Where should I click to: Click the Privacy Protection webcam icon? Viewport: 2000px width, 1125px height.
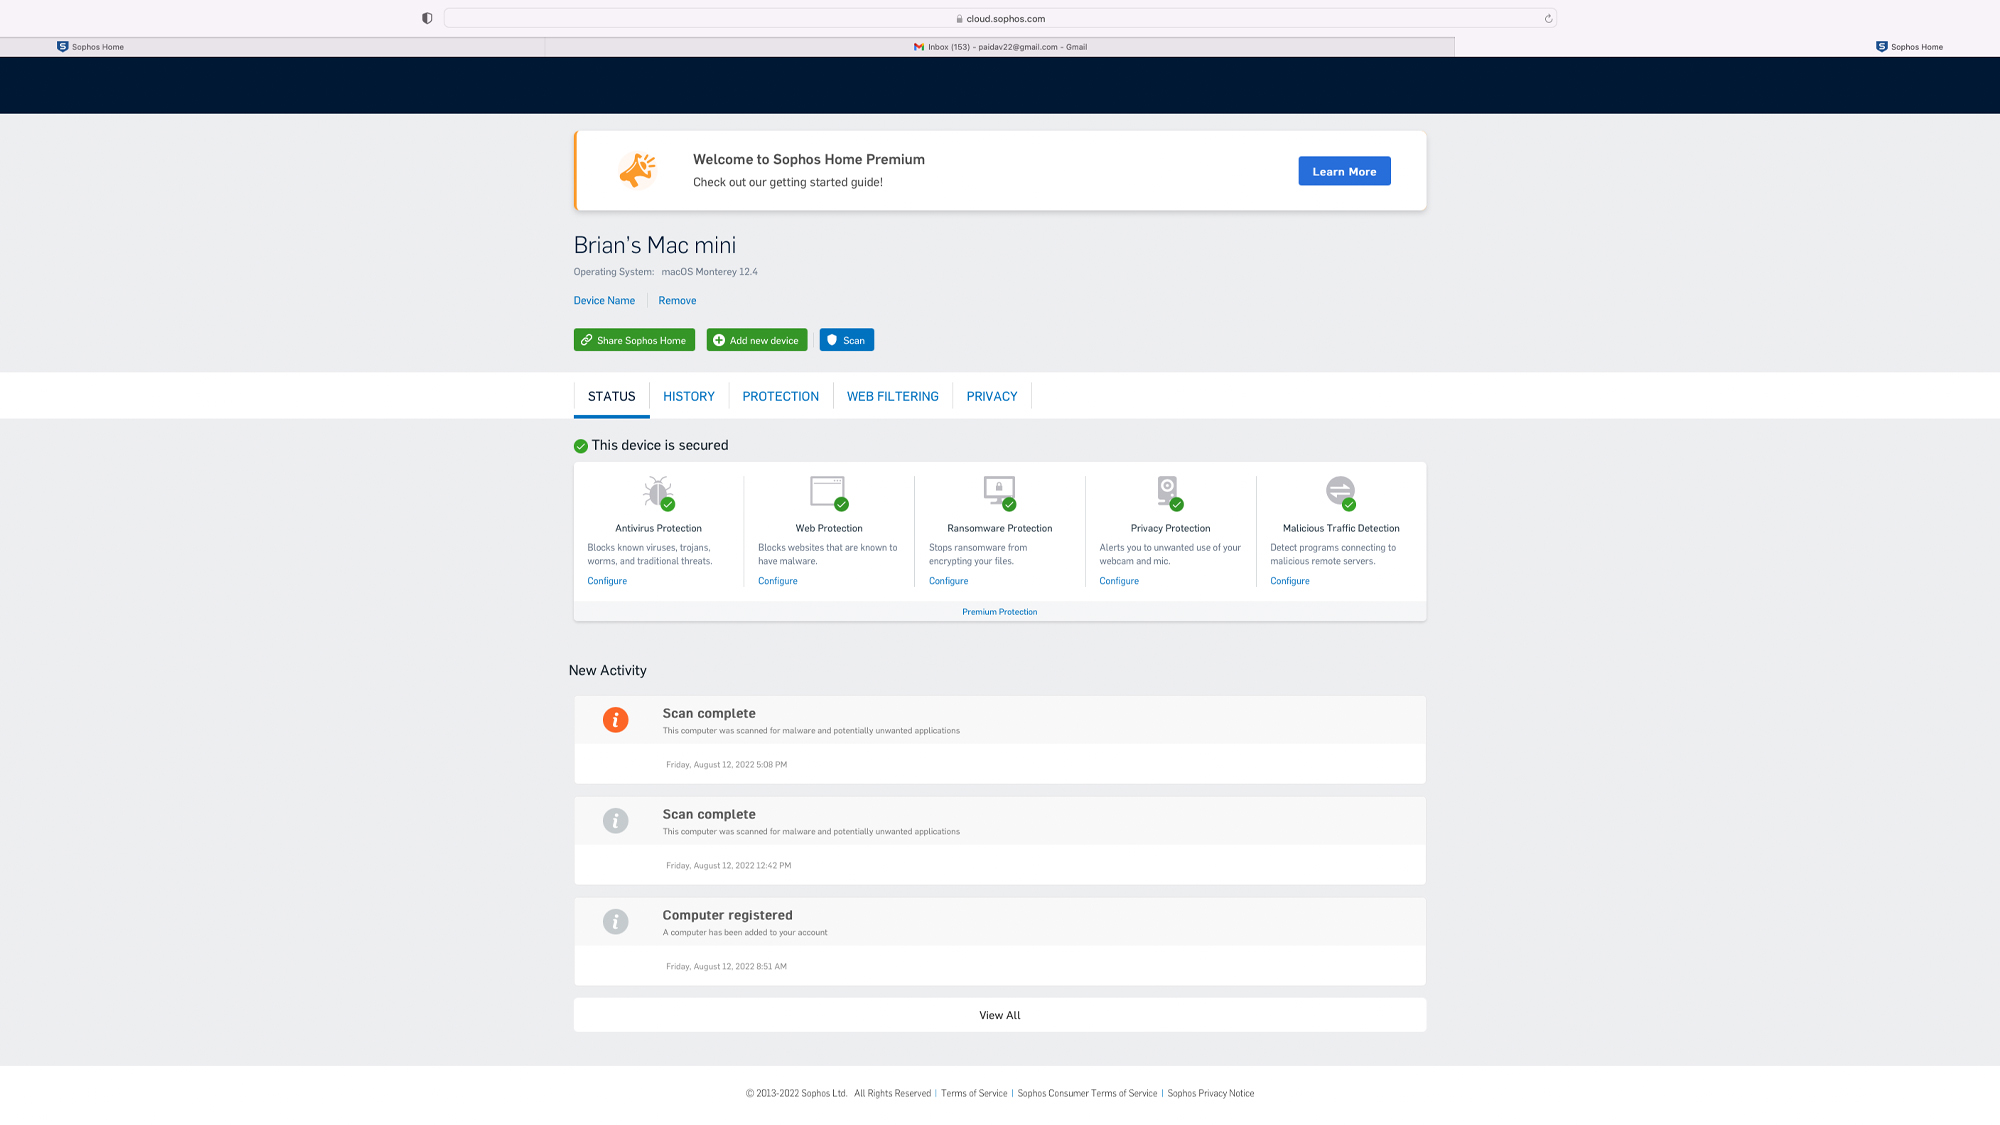point(1168,491)
